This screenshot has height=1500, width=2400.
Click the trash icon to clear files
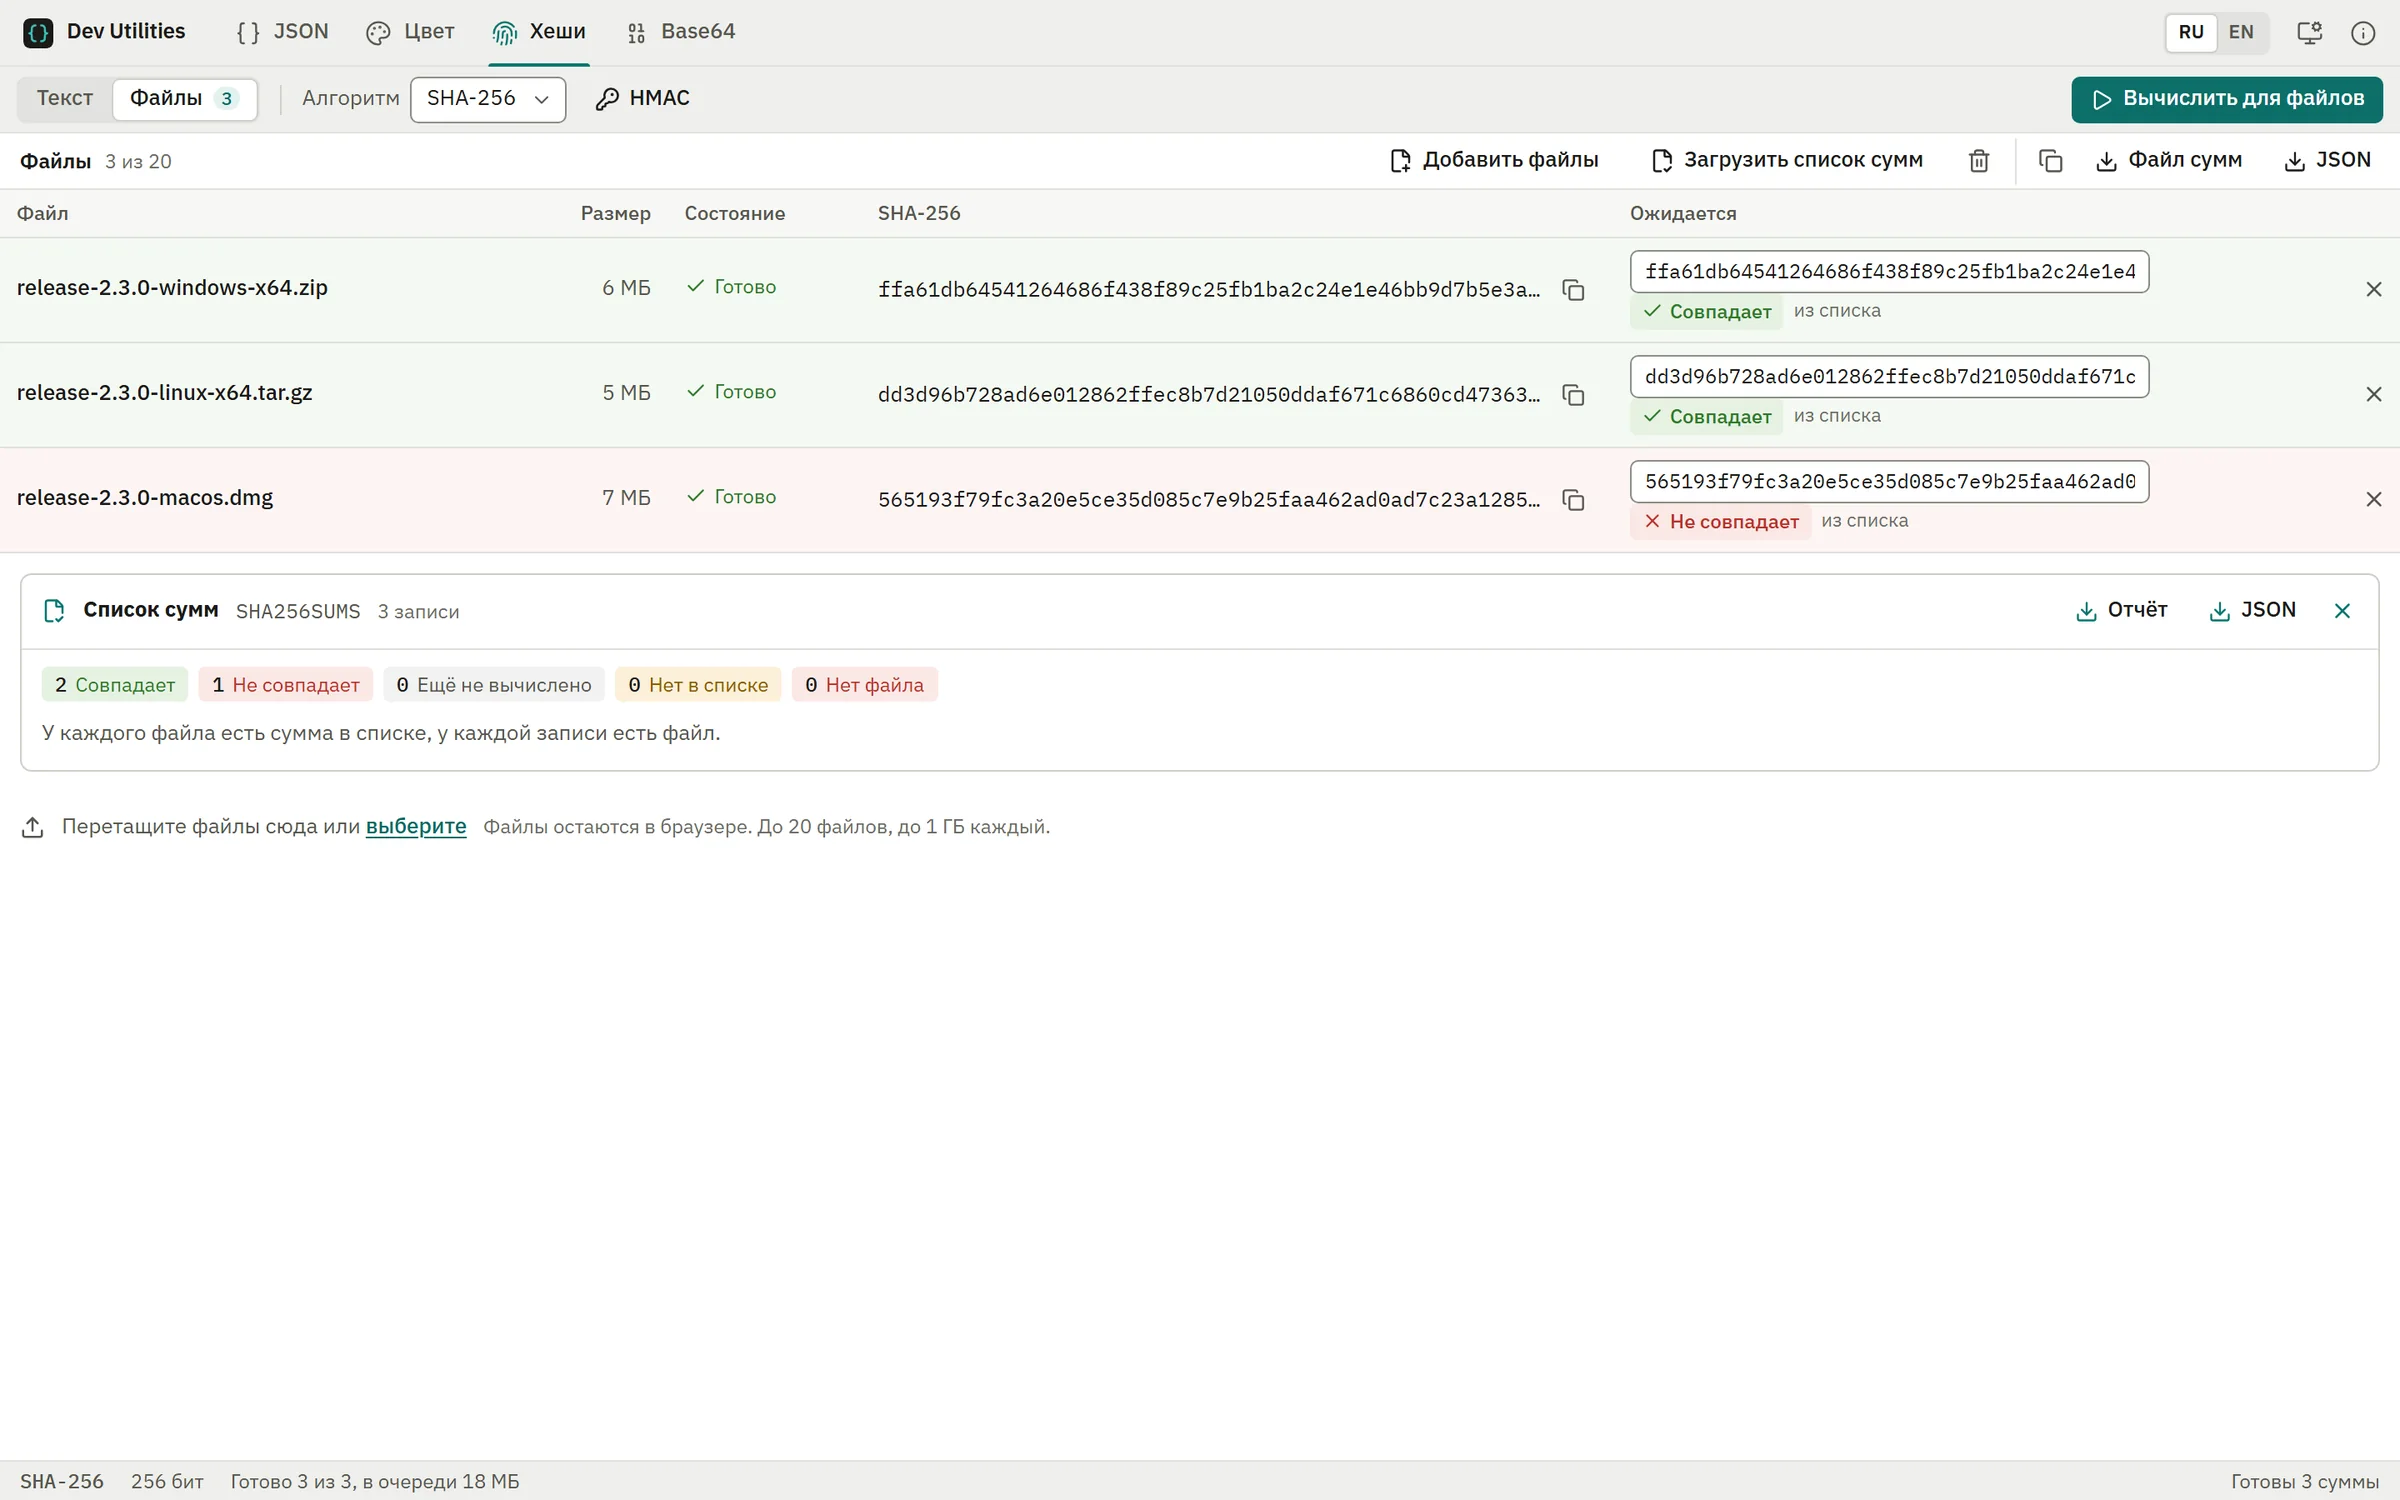1979,161
